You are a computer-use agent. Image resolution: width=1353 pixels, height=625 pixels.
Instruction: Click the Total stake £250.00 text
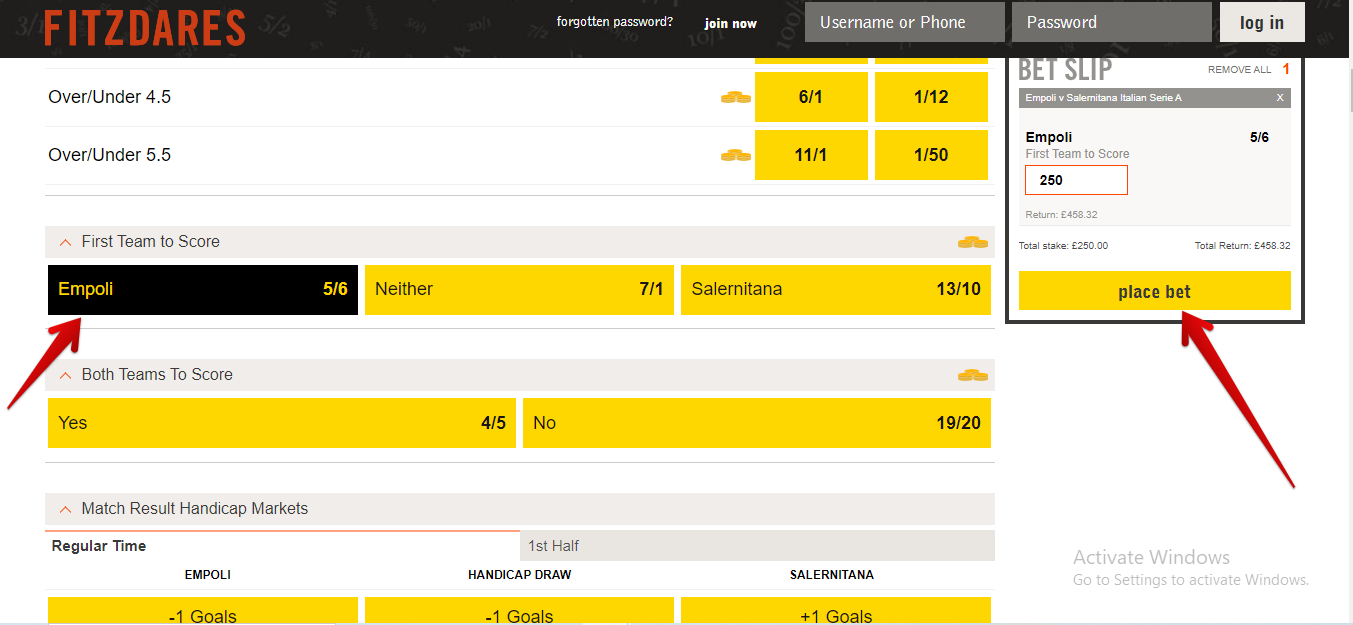pyautogui.click(x=1063, y=246)
